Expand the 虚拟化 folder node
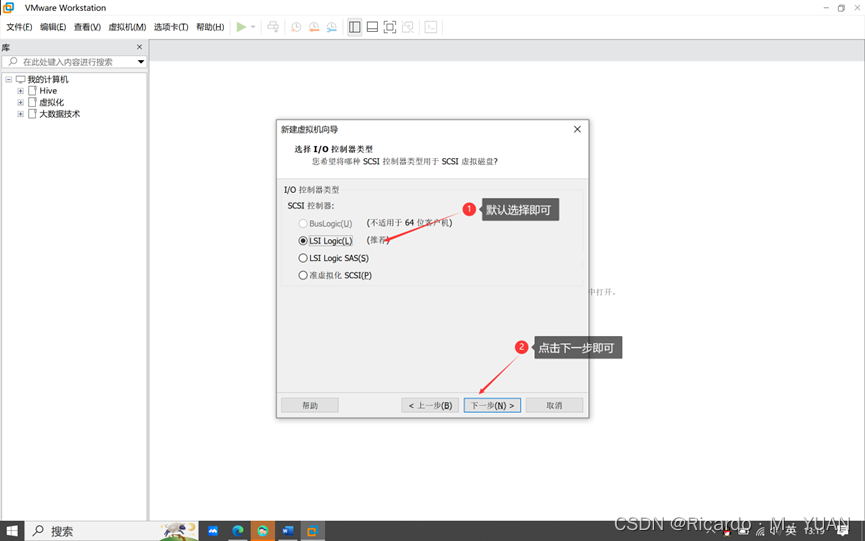865x541 pixels. [20, 103]
